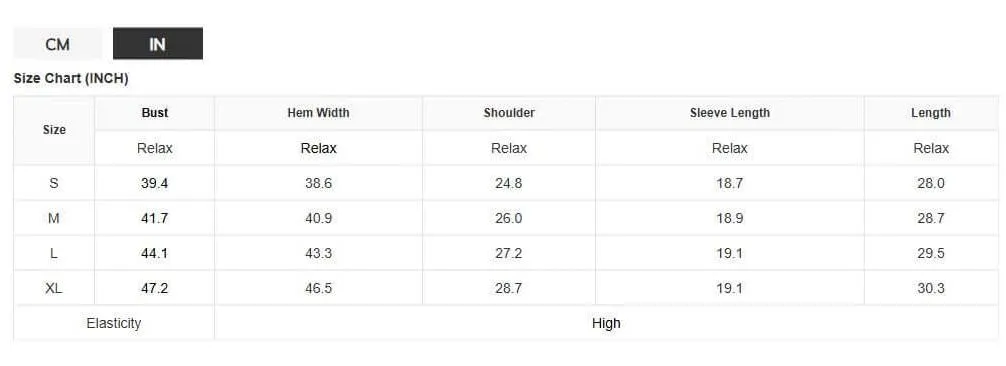Viewport: 1006px width, 366px height.
Task: Click shoulder value 27.2 for size L
Action: 509,253
